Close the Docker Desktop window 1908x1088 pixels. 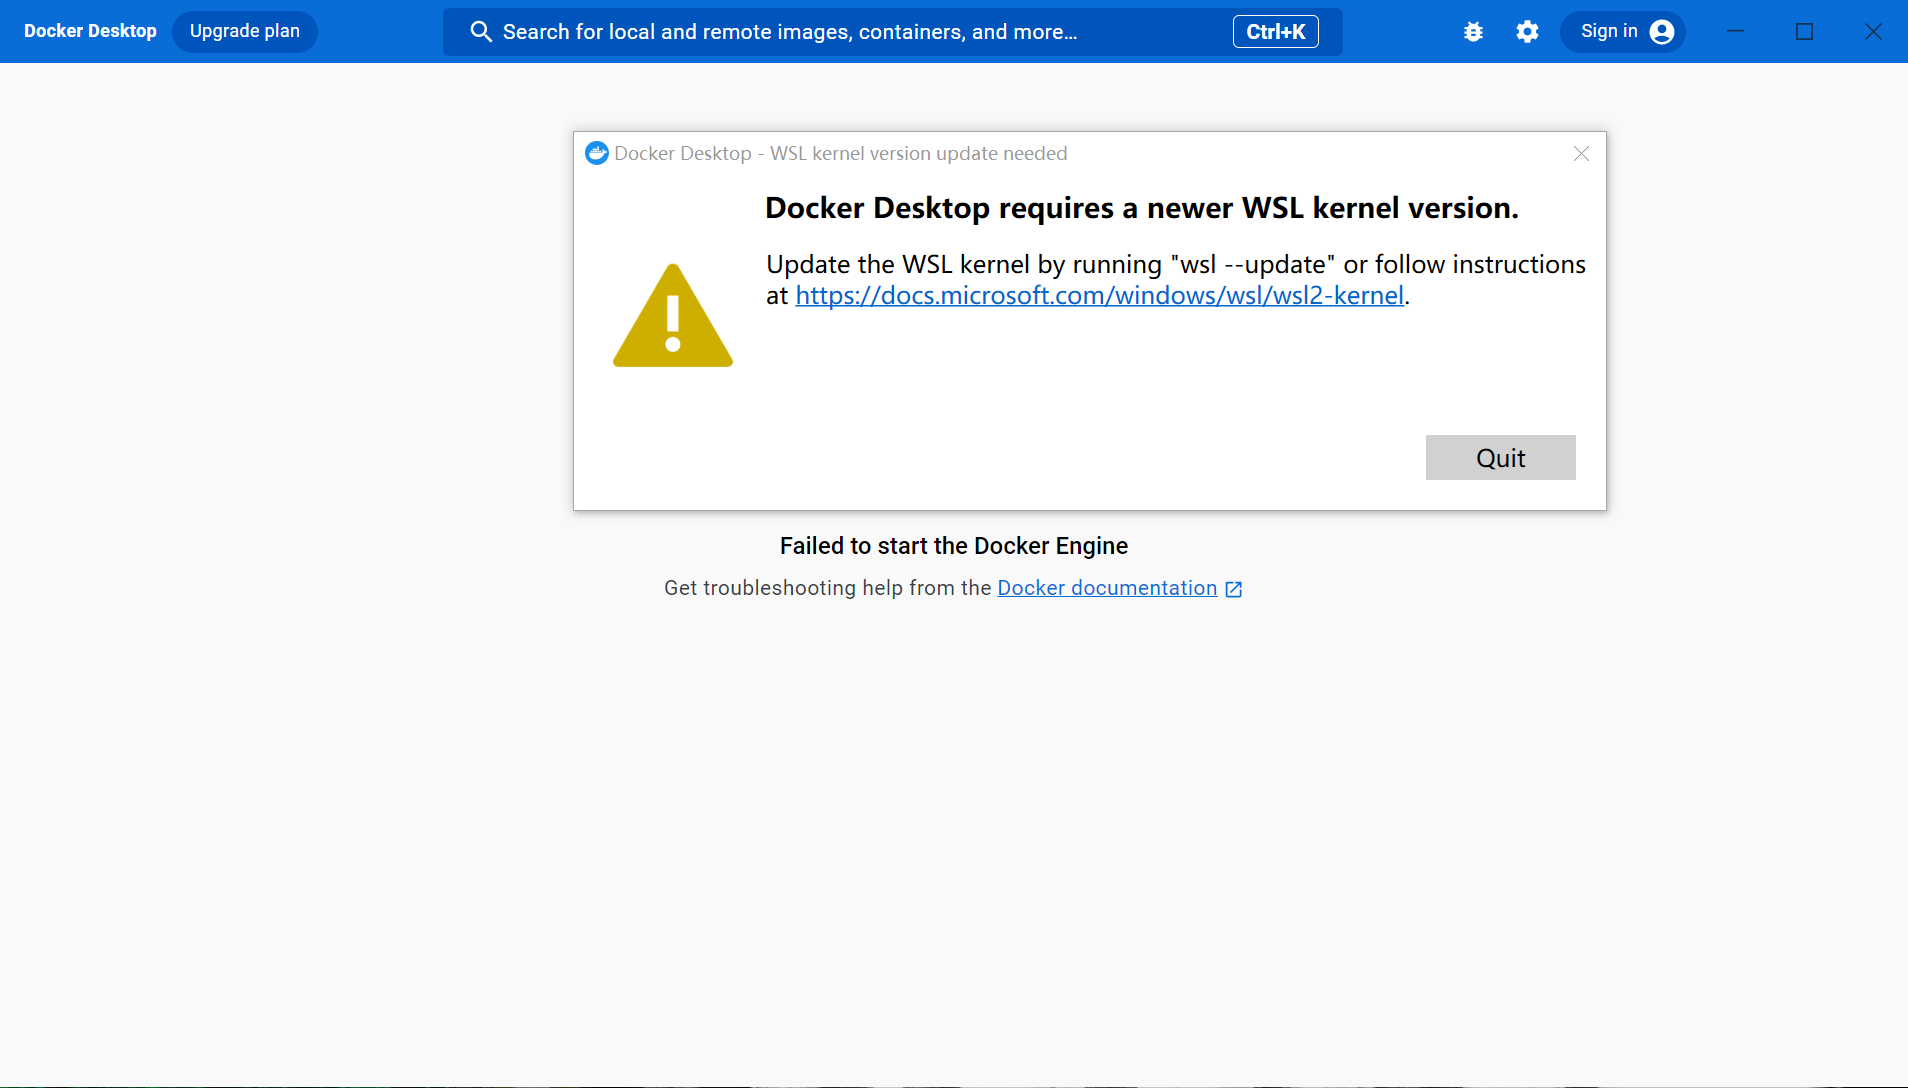1874,32
